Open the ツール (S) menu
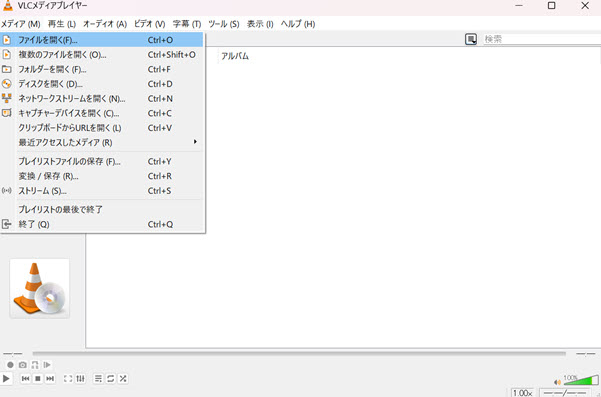The width and height of the screenshot is (601, 397). pos(223,24)
